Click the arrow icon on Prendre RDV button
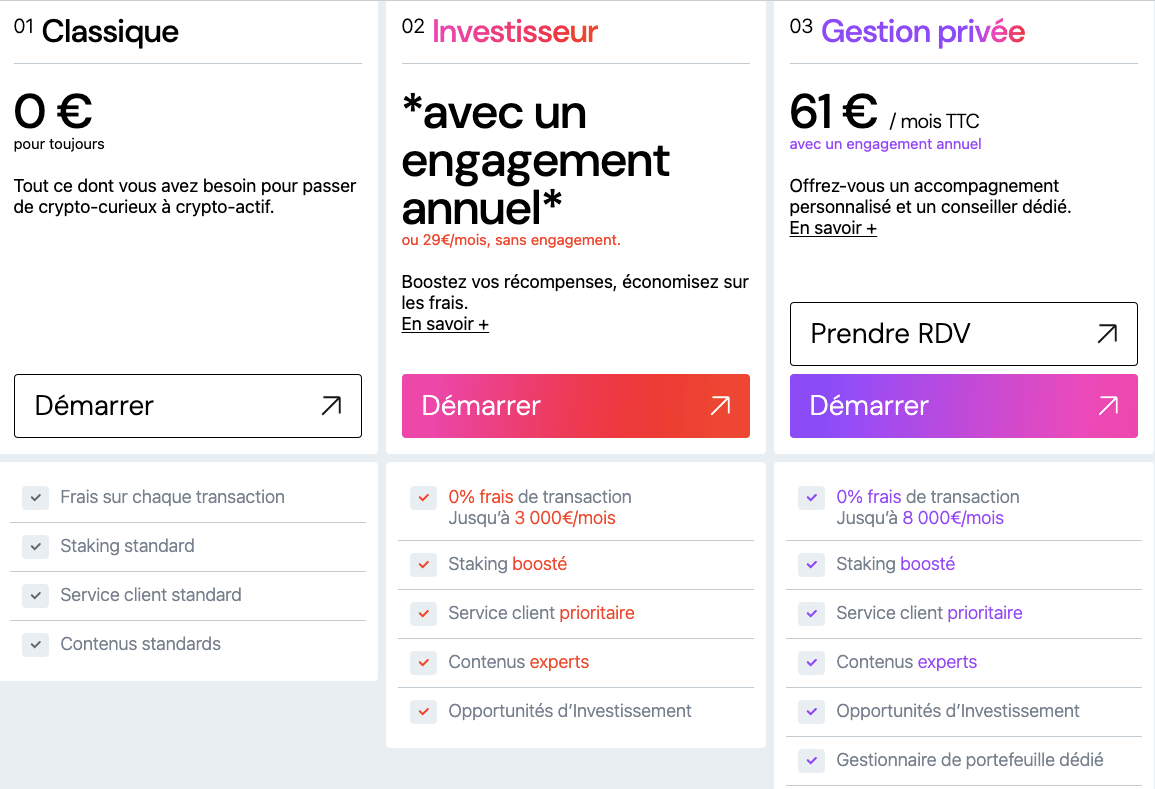The width and height of the screenshot is (1155, 789). click(1107, 334)
